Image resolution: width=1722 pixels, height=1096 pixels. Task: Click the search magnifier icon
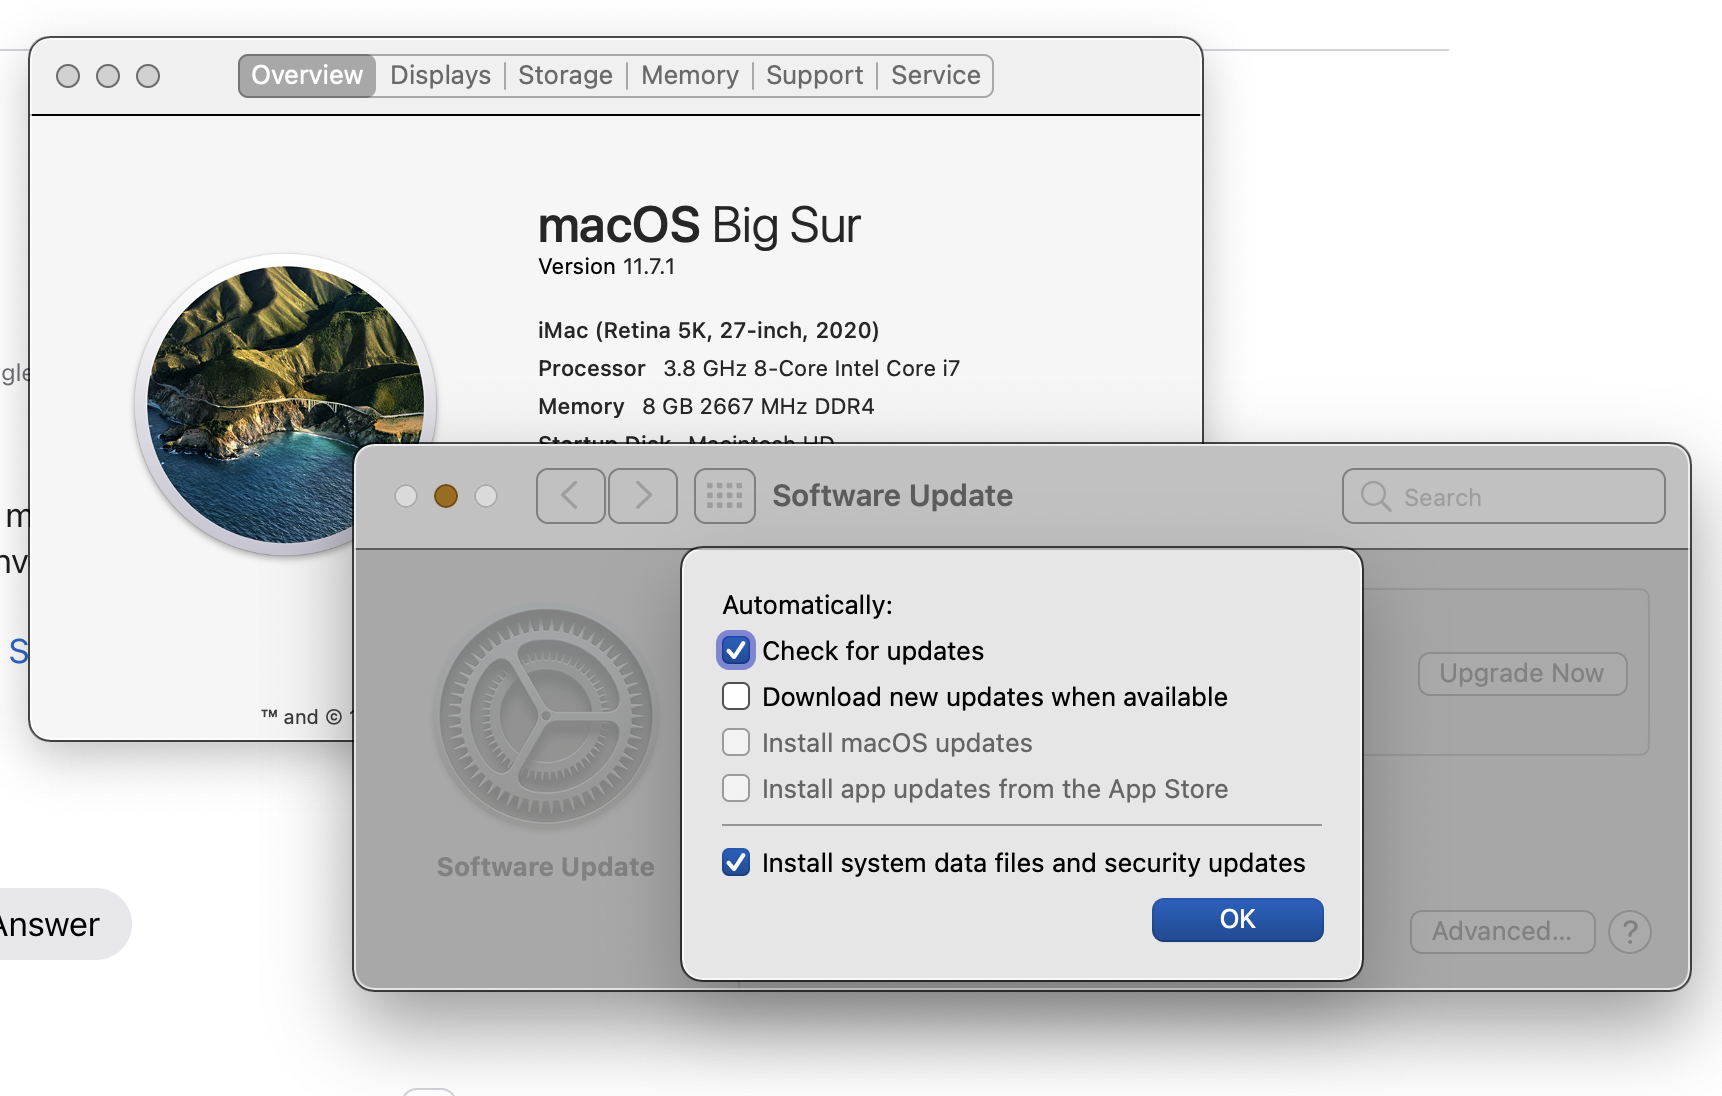1376,497
